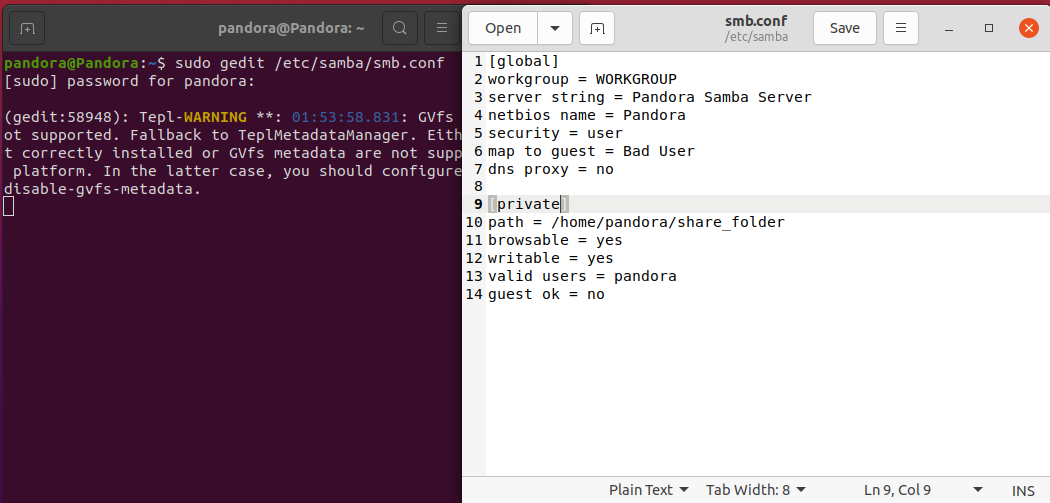Click the Open button
Viewport: 1050px width, 503px height.
(503, 28)
